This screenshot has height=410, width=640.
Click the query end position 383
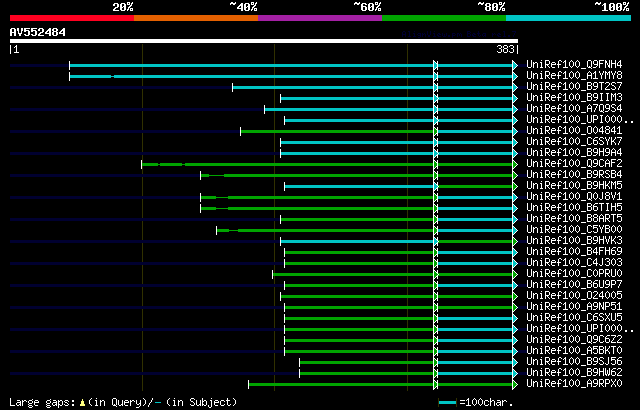tap(505, 49)
